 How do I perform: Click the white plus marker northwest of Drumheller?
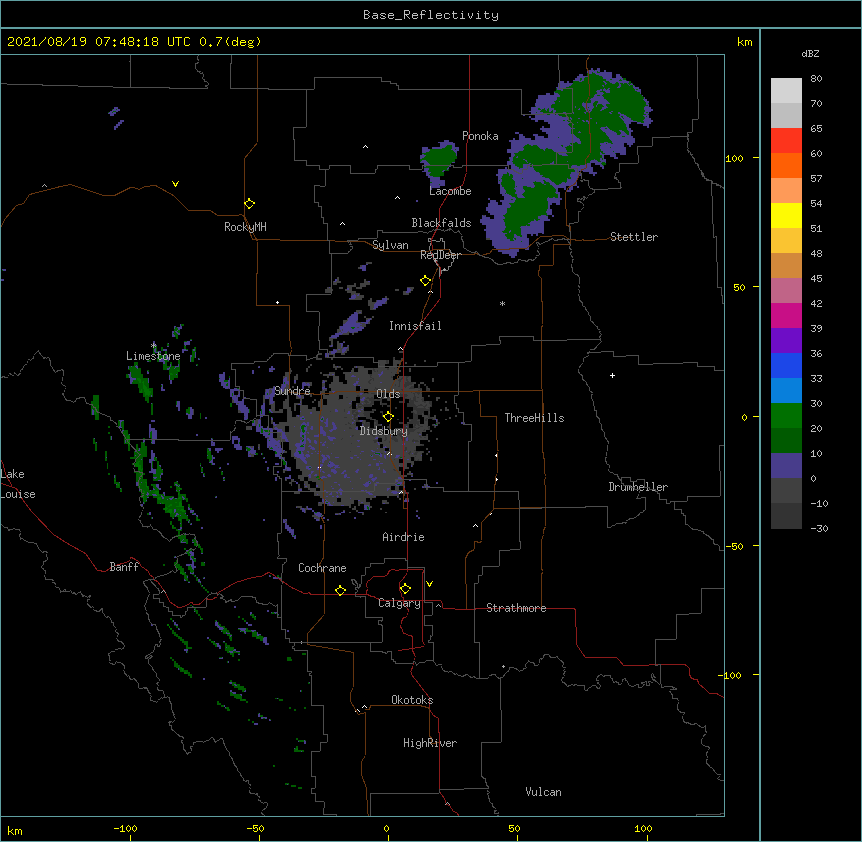click(612, 375)
